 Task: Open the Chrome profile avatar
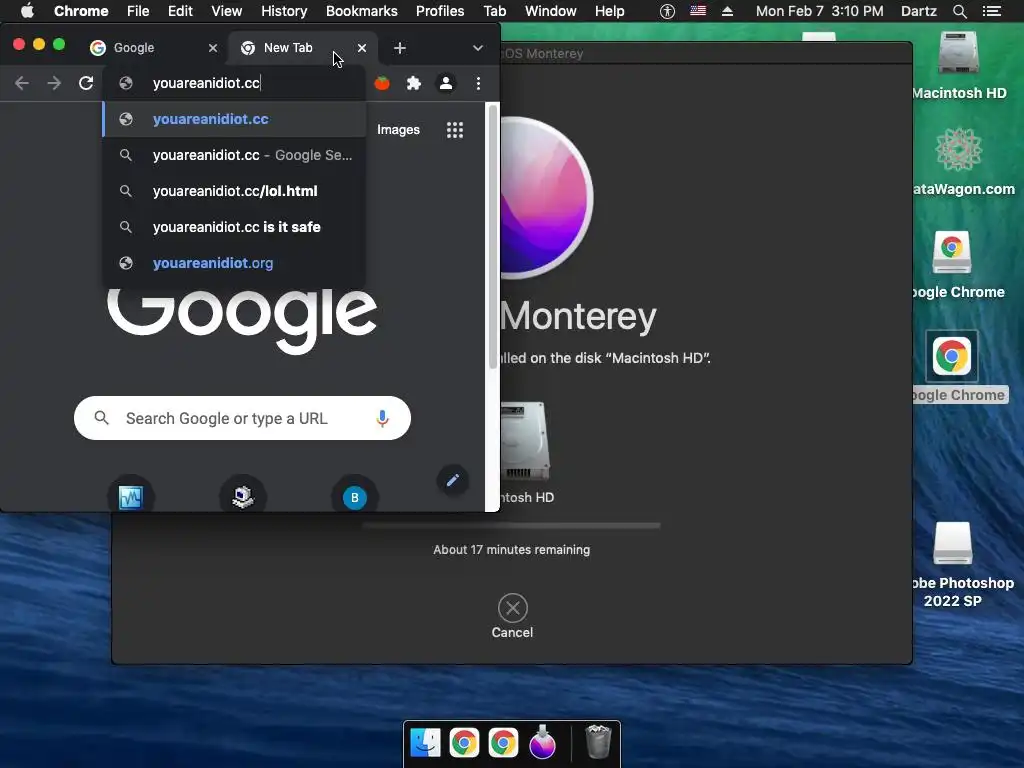point(446,83)
